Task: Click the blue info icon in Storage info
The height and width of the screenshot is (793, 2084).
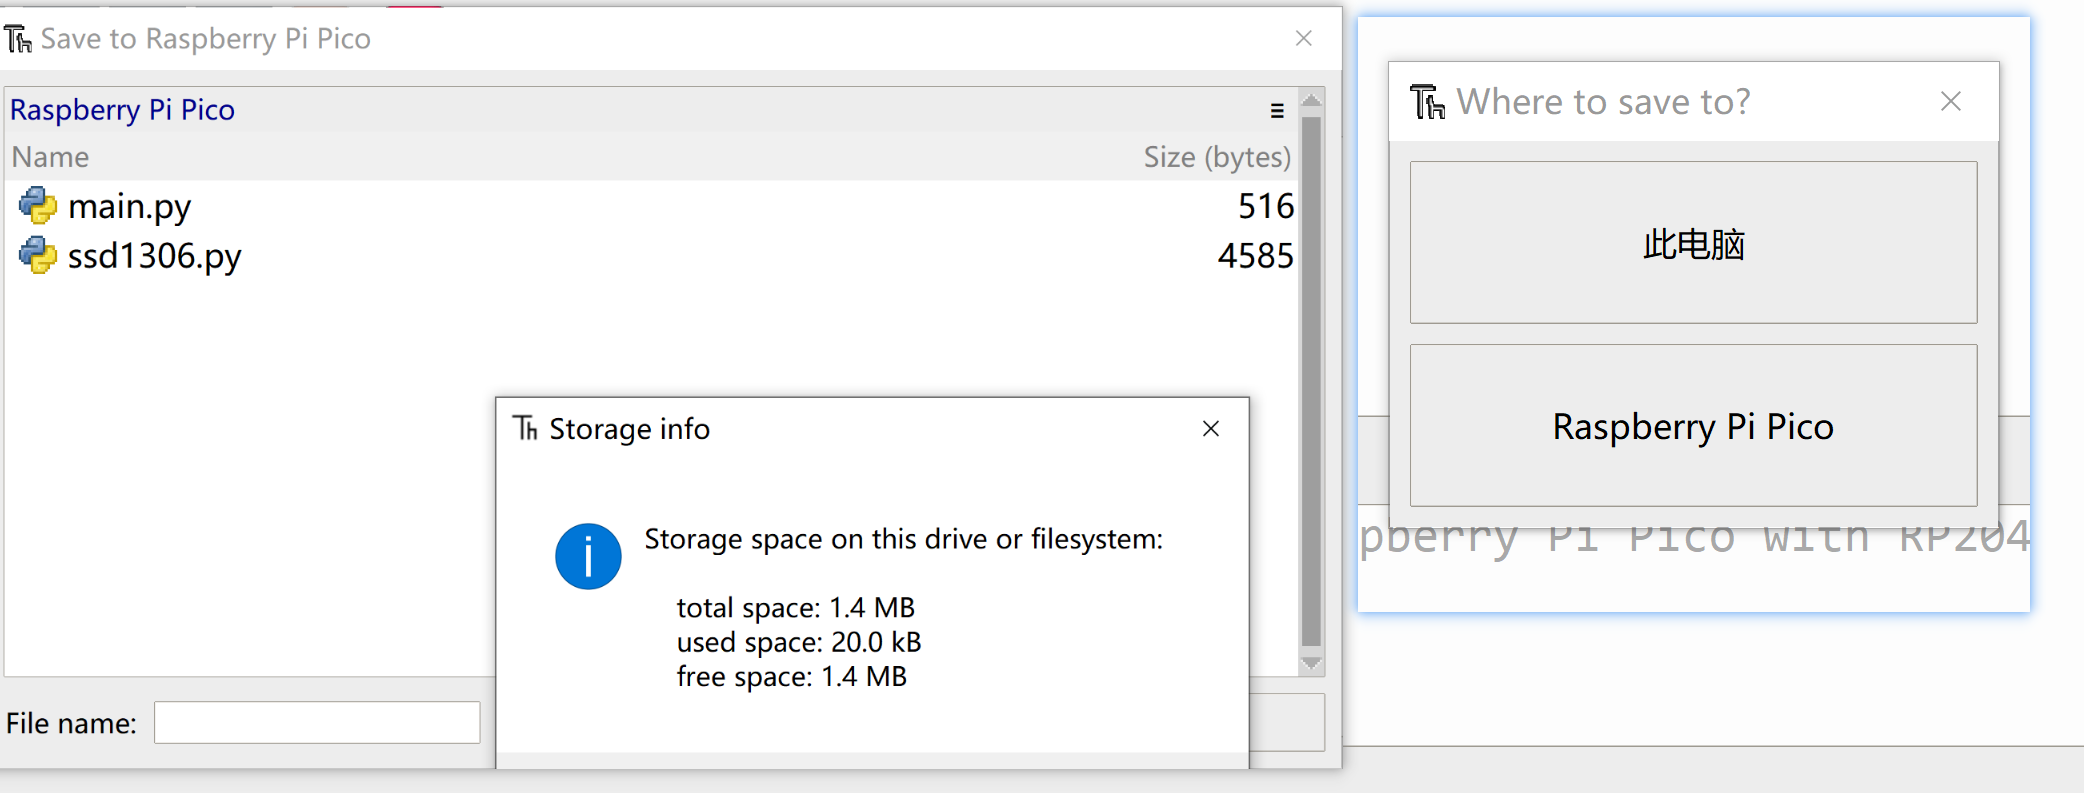Action: tap(588, 556)
